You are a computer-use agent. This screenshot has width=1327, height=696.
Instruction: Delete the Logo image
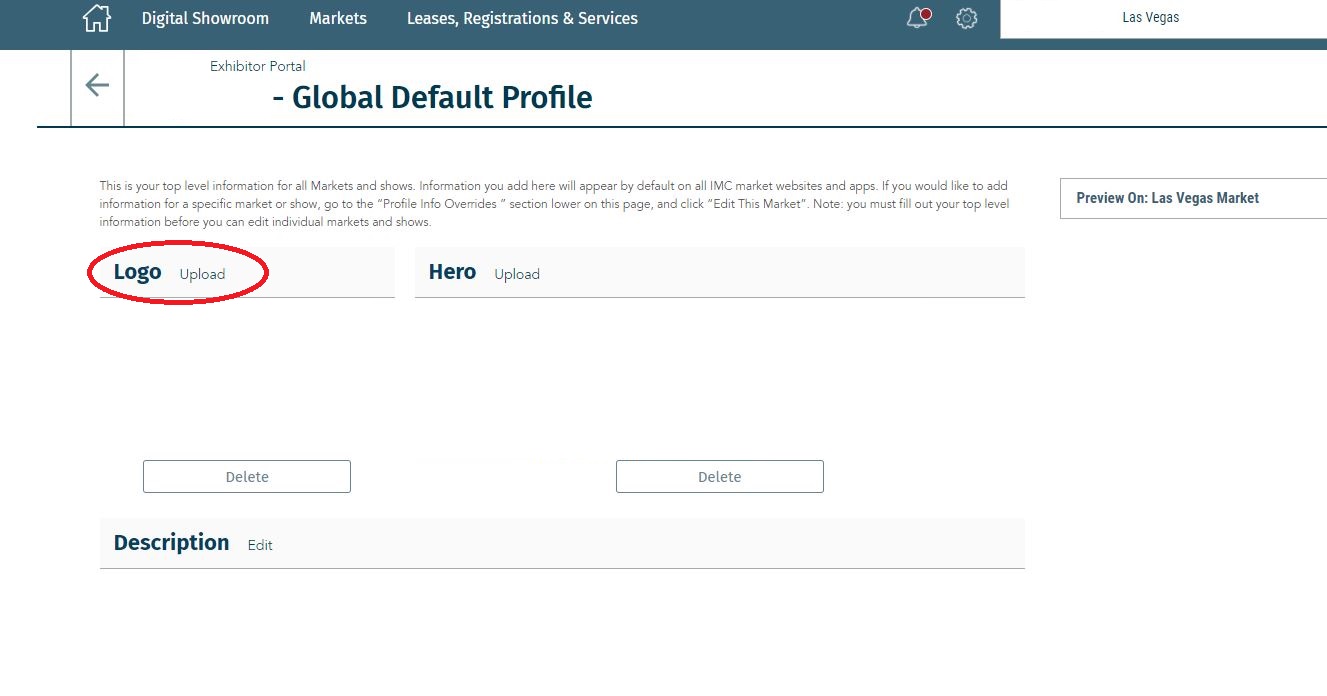[247, 477]
